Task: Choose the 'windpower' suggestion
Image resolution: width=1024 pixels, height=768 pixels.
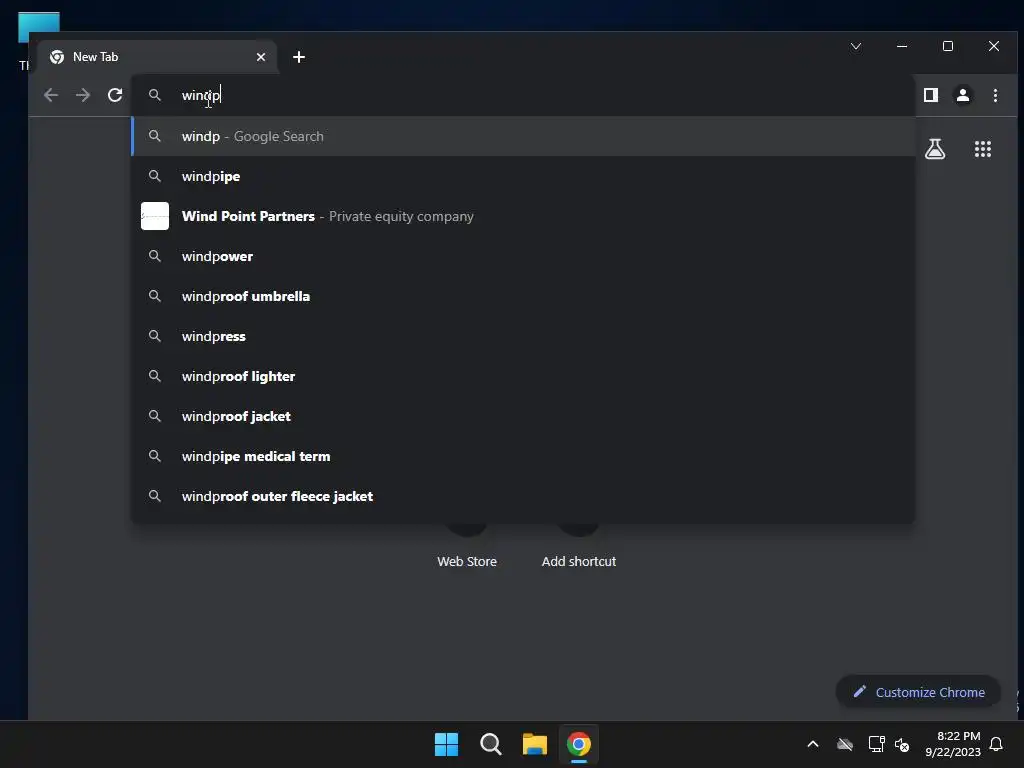Action: 522,256
